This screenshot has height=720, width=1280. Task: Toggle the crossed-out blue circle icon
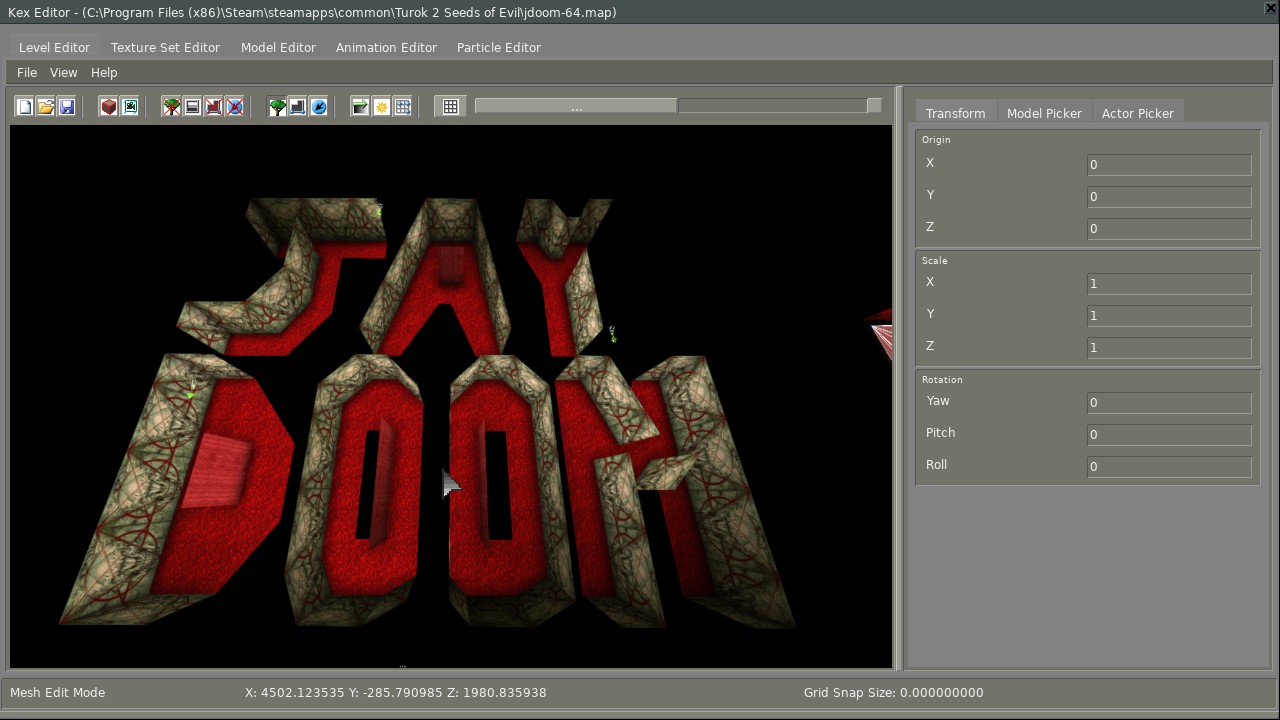[x=235, y=107]
